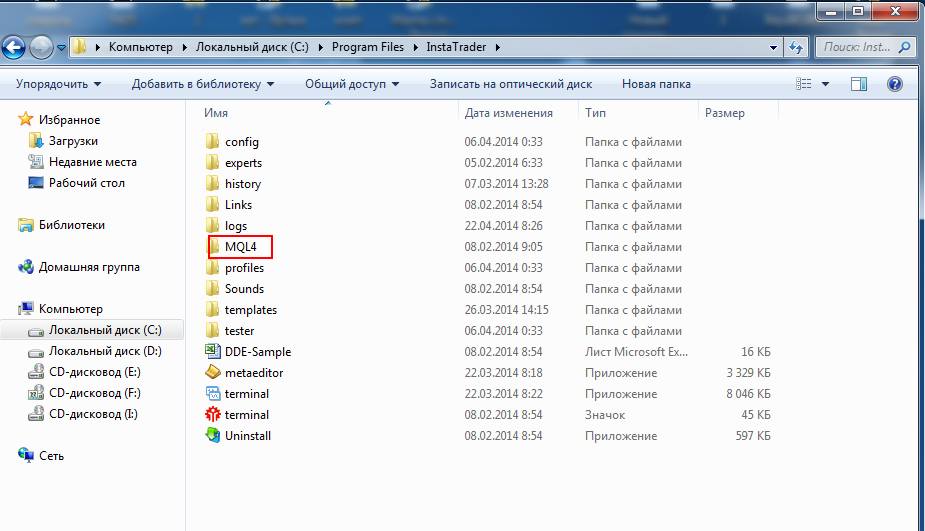Select the red terminal icon file

pos(212,414)
